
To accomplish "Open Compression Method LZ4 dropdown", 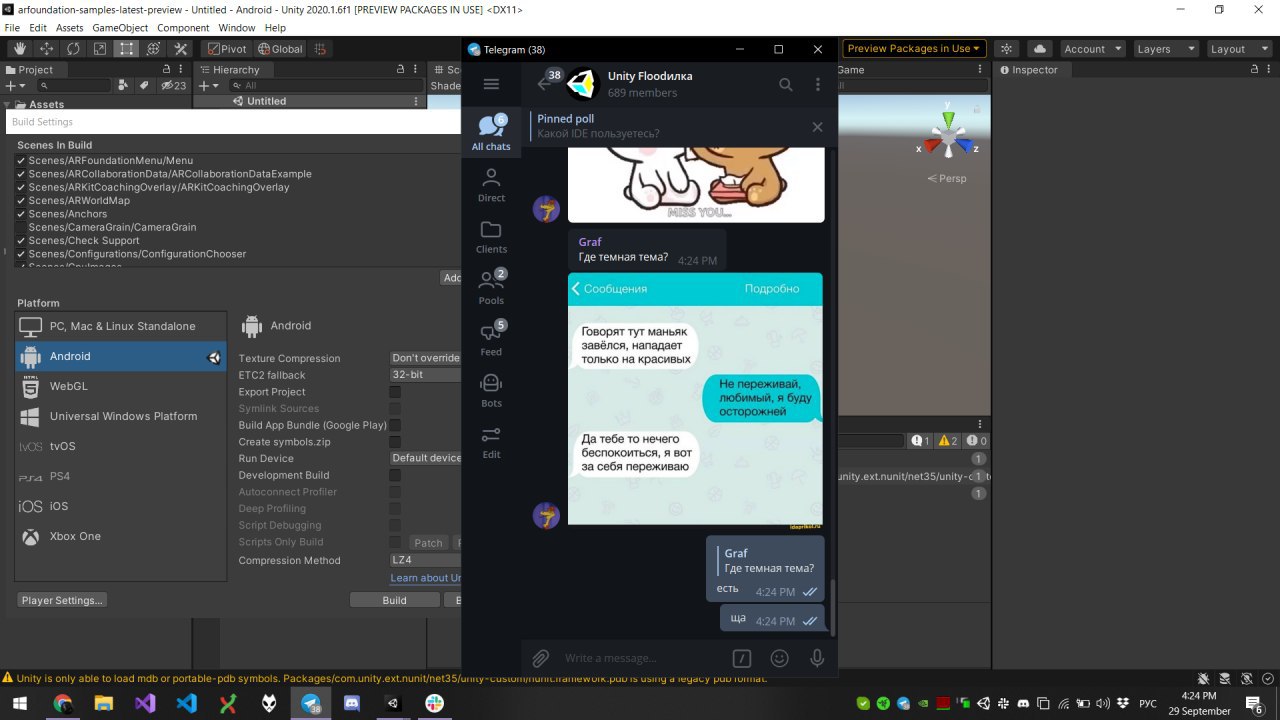I will 425,560.
